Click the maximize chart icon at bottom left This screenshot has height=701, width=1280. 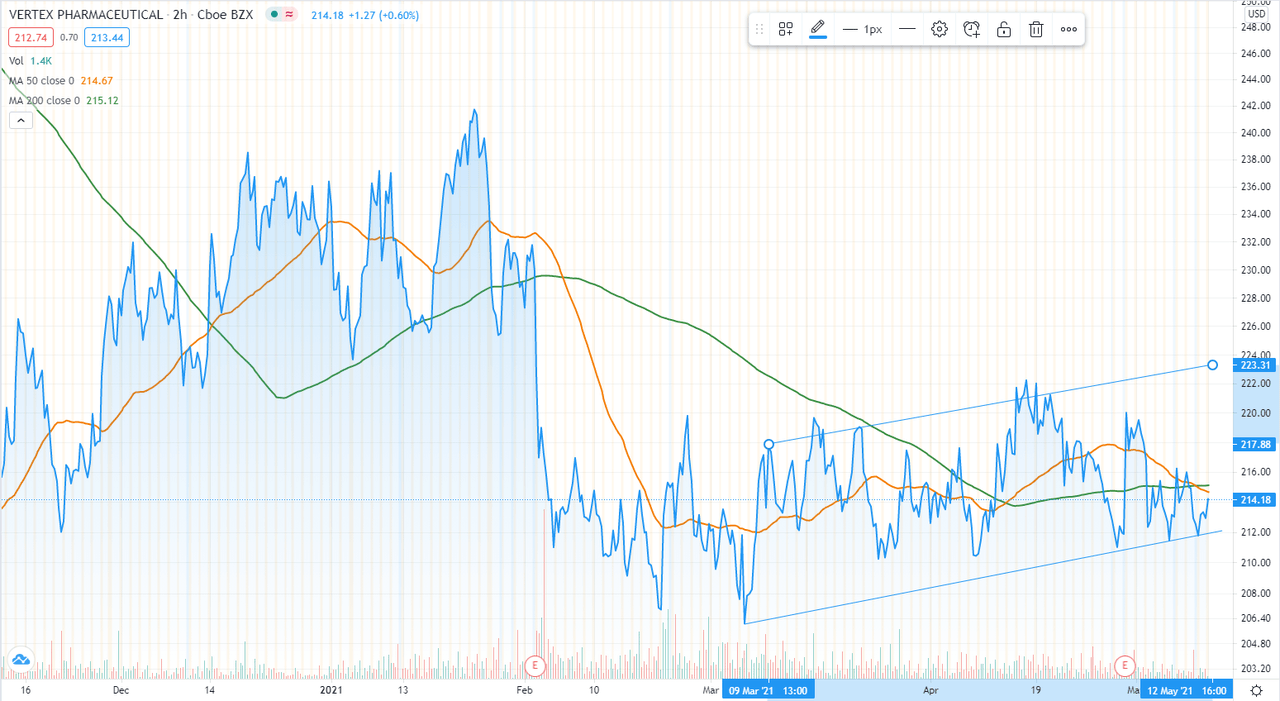tap(20, 659)
